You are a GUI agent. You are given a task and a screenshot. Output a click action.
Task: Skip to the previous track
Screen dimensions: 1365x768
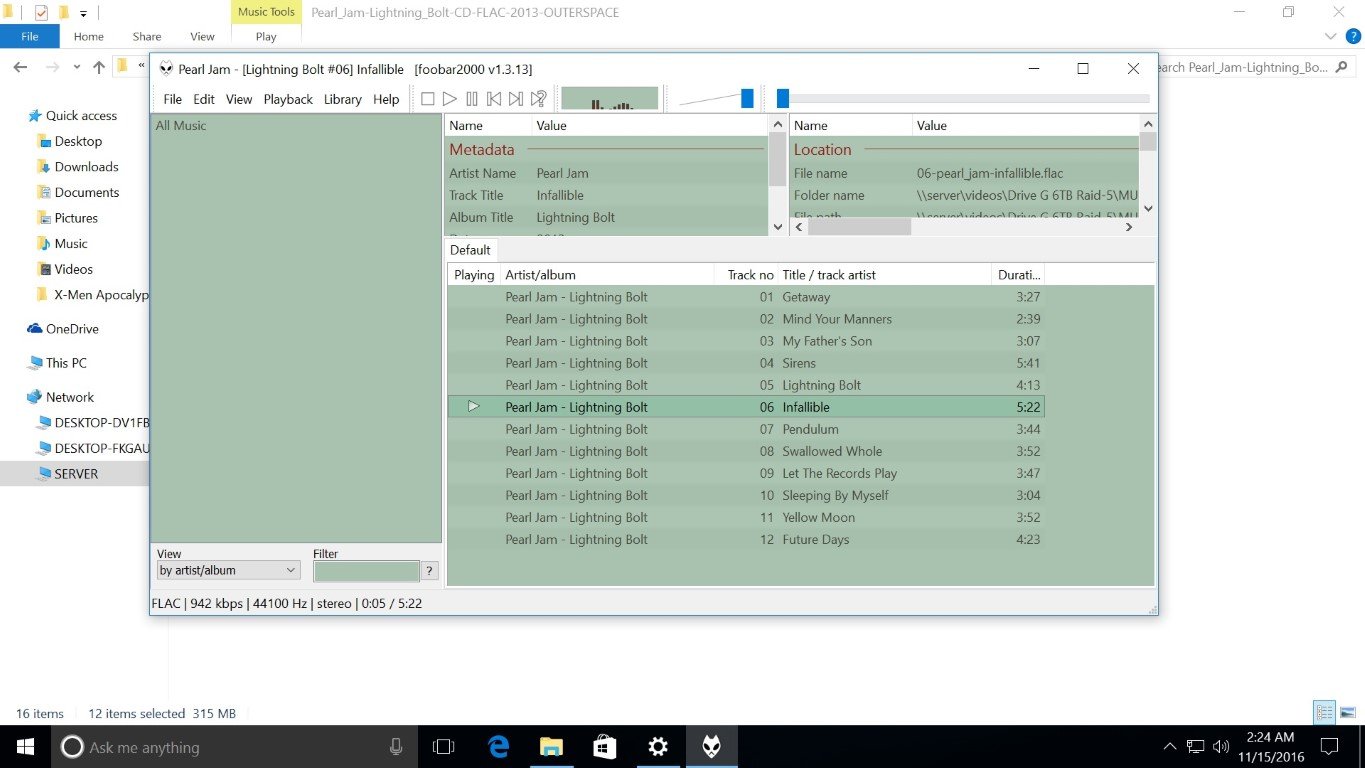click(494, 99)
